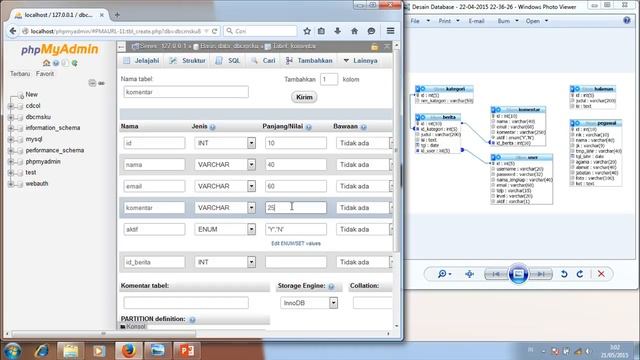Click the Firefox back arrow button
This screenshot has height=360, width=640.
pyautogui.click(x=13, y=31)
